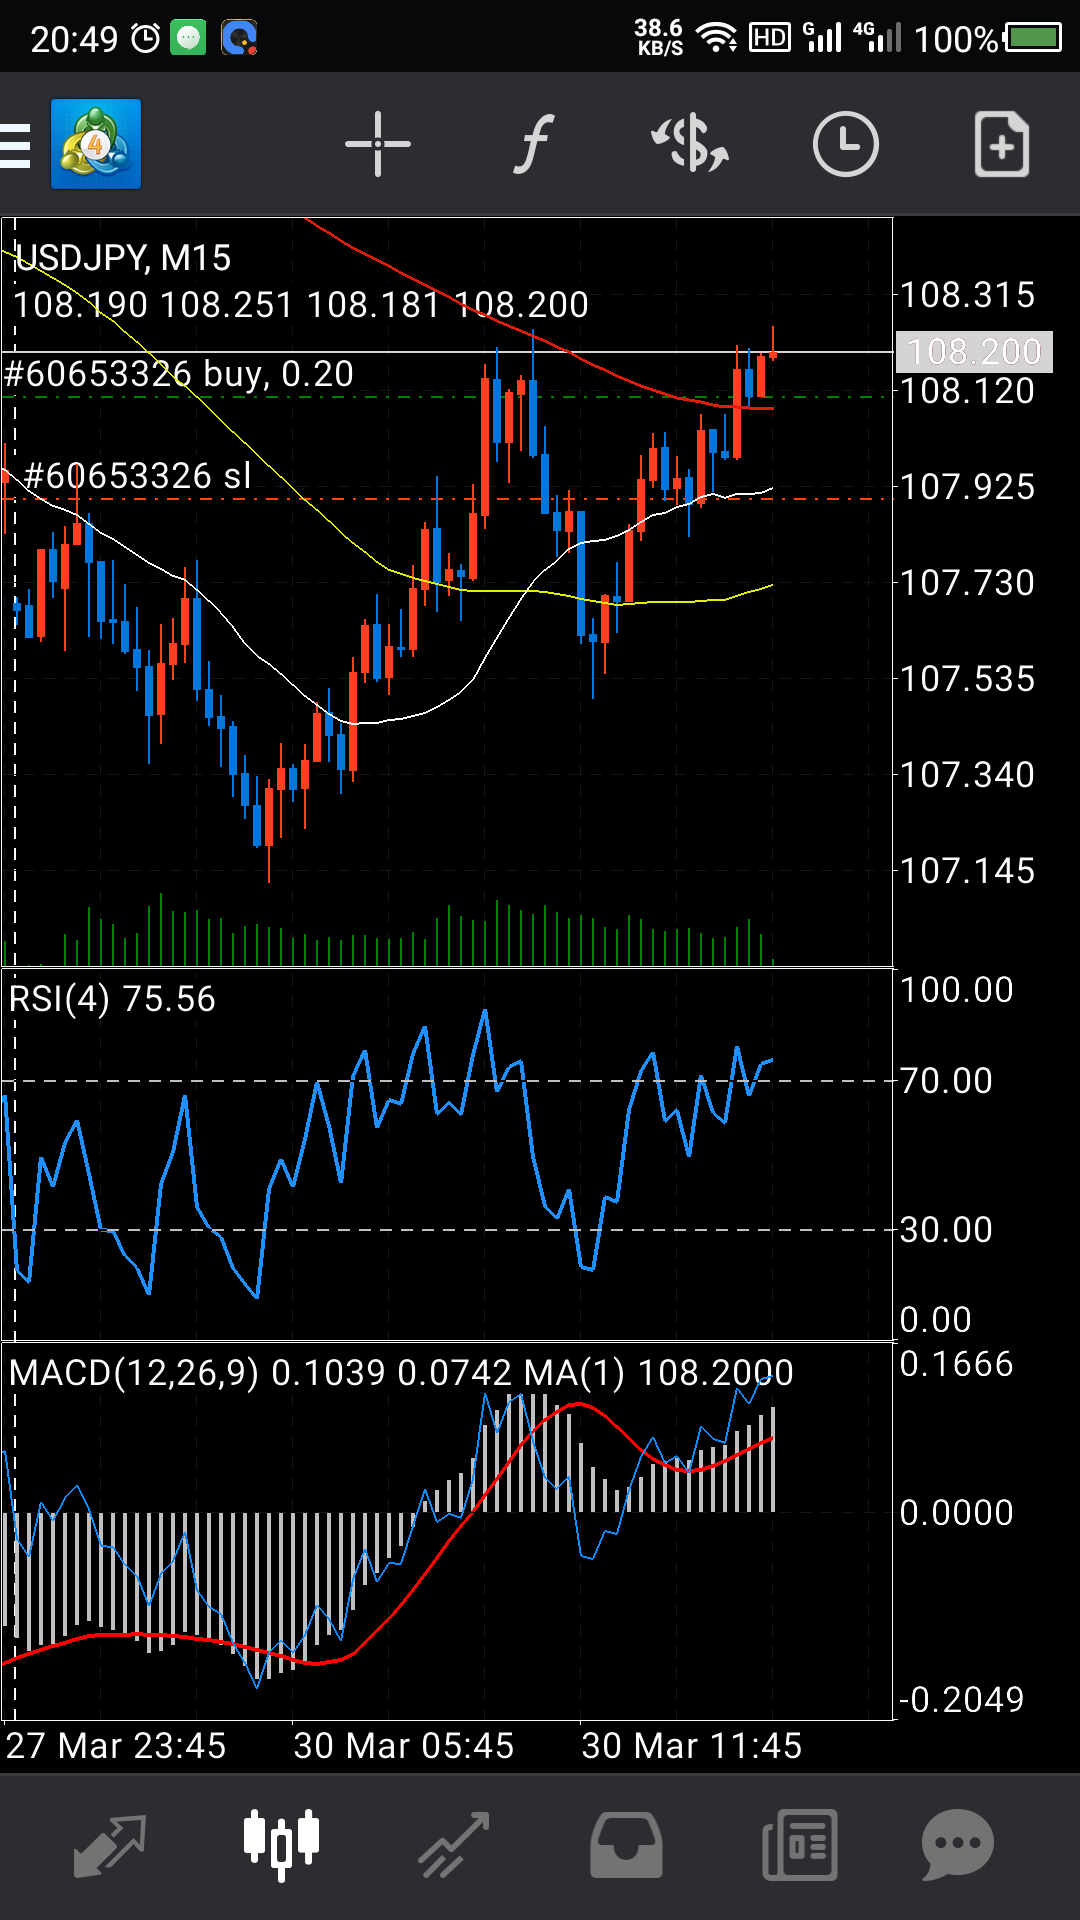Select the #60653326 sl stop-loss label
Image resolution: width=1080 pixels, height=1920 pixels.
click(x=138, y=476)
